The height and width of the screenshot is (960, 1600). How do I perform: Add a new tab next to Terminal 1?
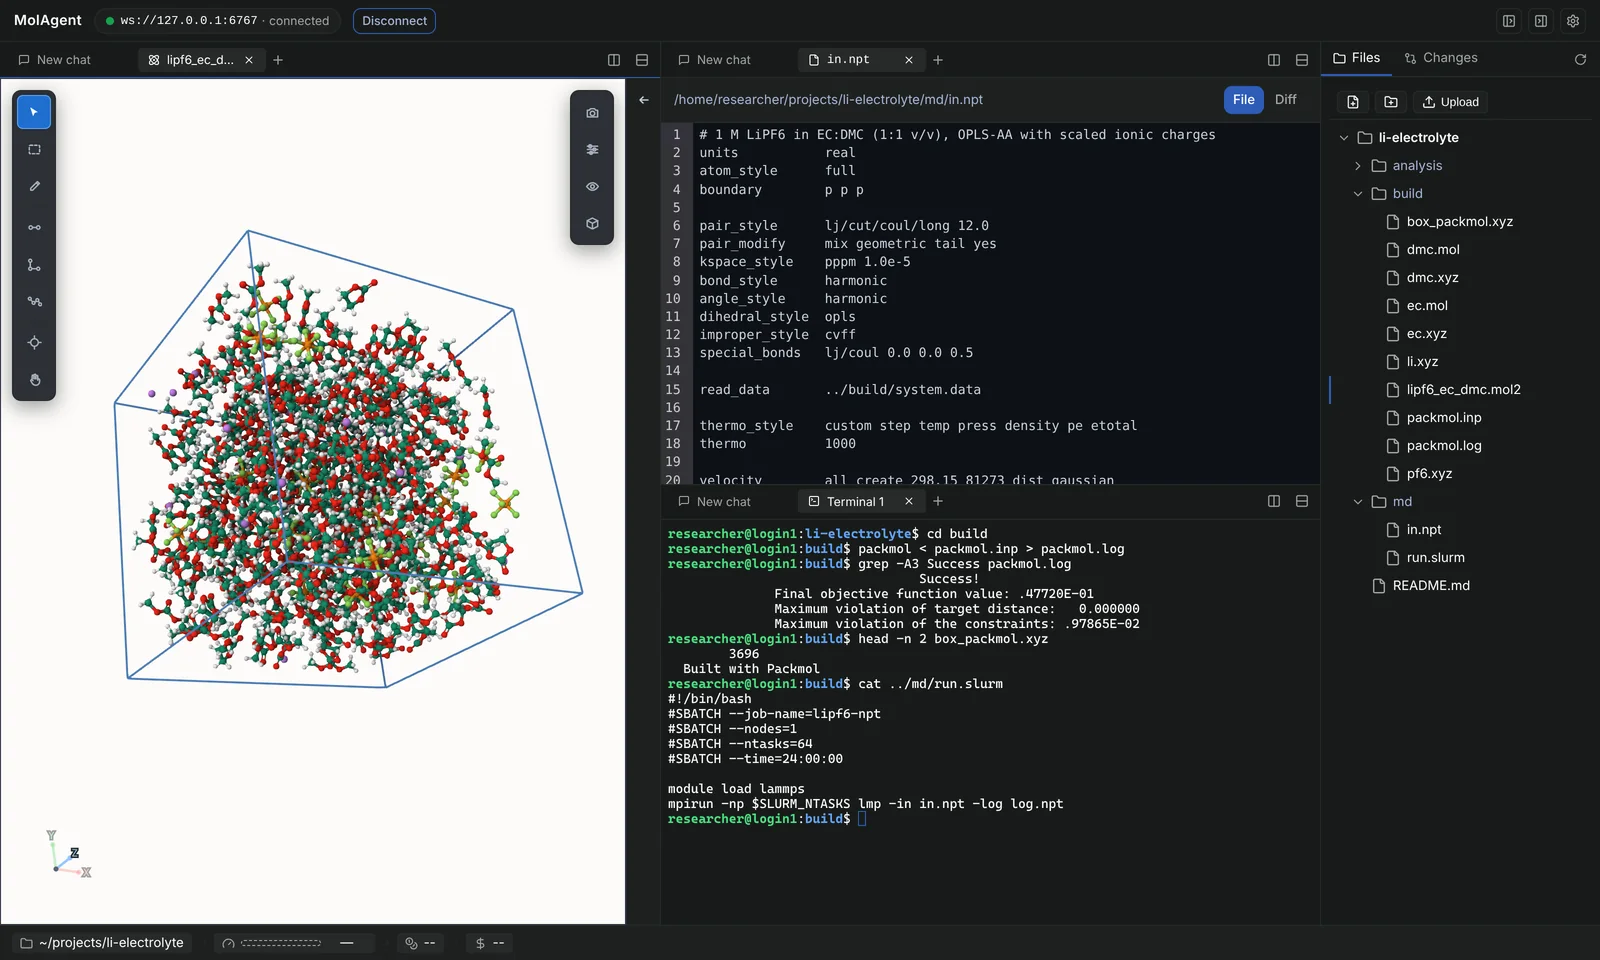938,501
